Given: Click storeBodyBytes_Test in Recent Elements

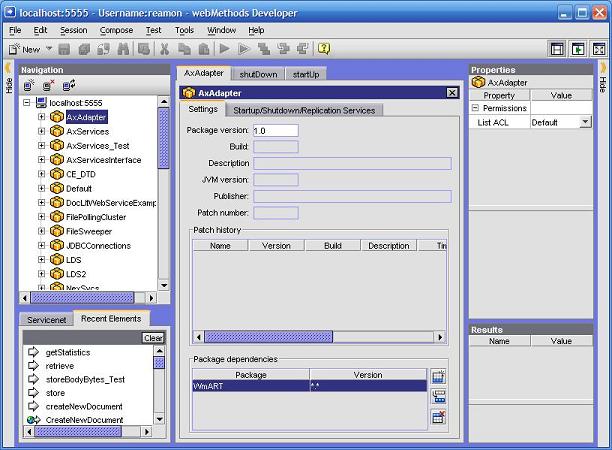Looking at the screenshot, I should coord(85,379).
